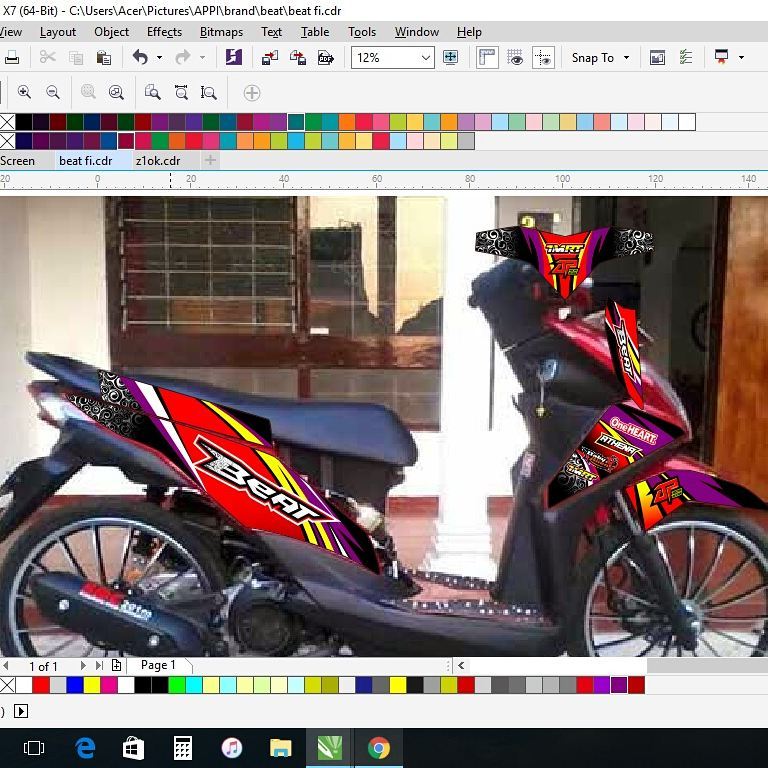Image resolution: width=768 pixels, height=768 pixels.
Task: Click the play arrow box at bottom left
Action: (x=21, y=711)
